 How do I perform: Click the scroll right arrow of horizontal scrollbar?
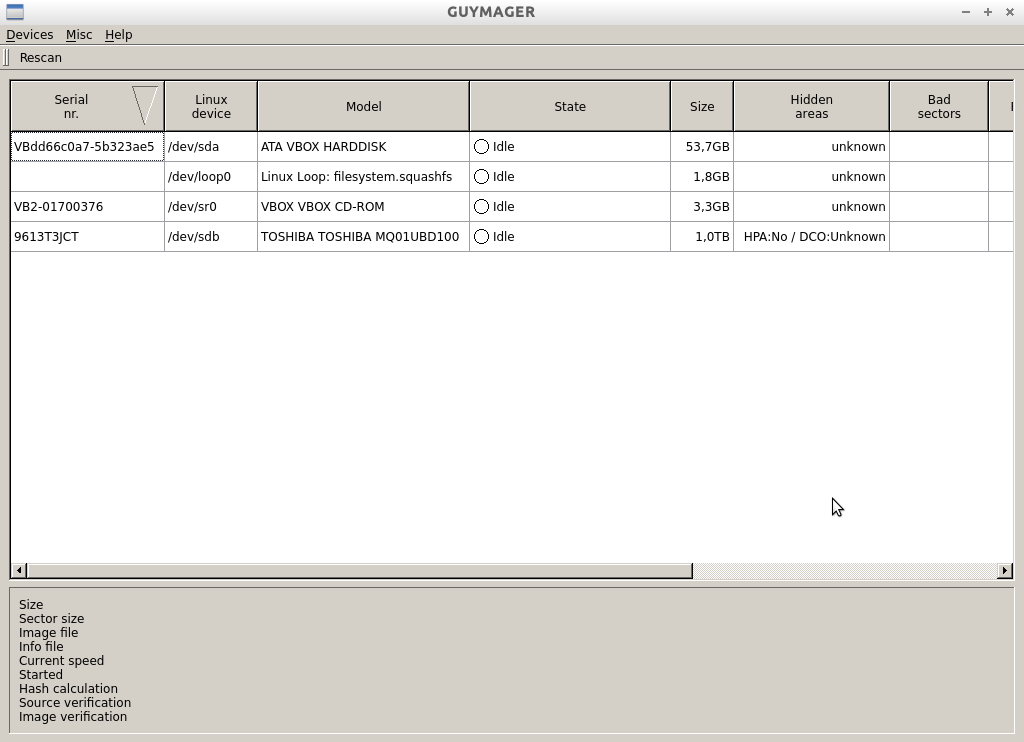click(x=1004, y=570)
